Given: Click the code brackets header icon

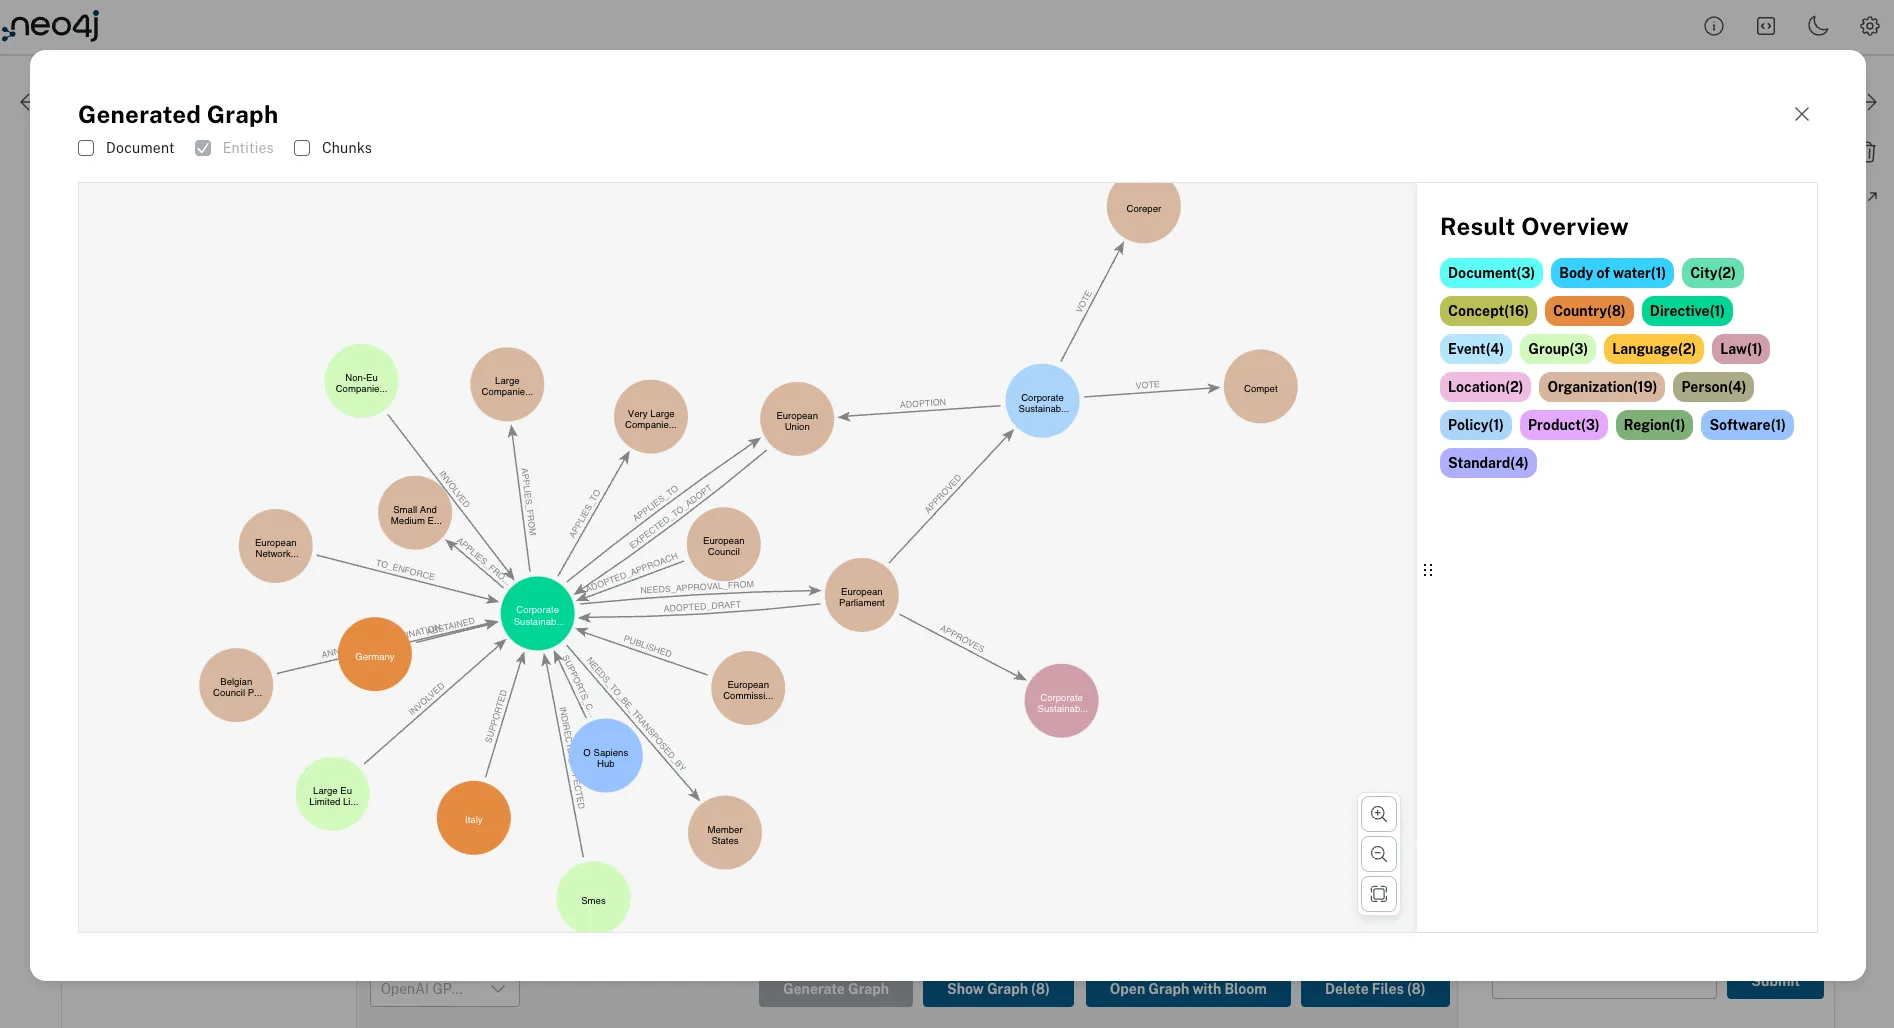Looking at the screenshot, I should click(1766, 27).
